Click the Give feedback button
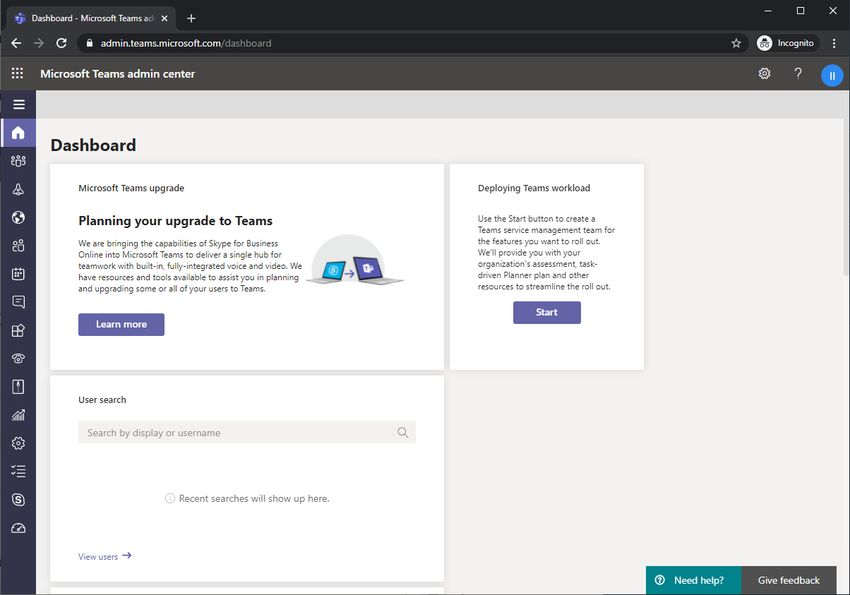This screenshot has height=595, width=850. pyautogui.click(x=789, y=580)
